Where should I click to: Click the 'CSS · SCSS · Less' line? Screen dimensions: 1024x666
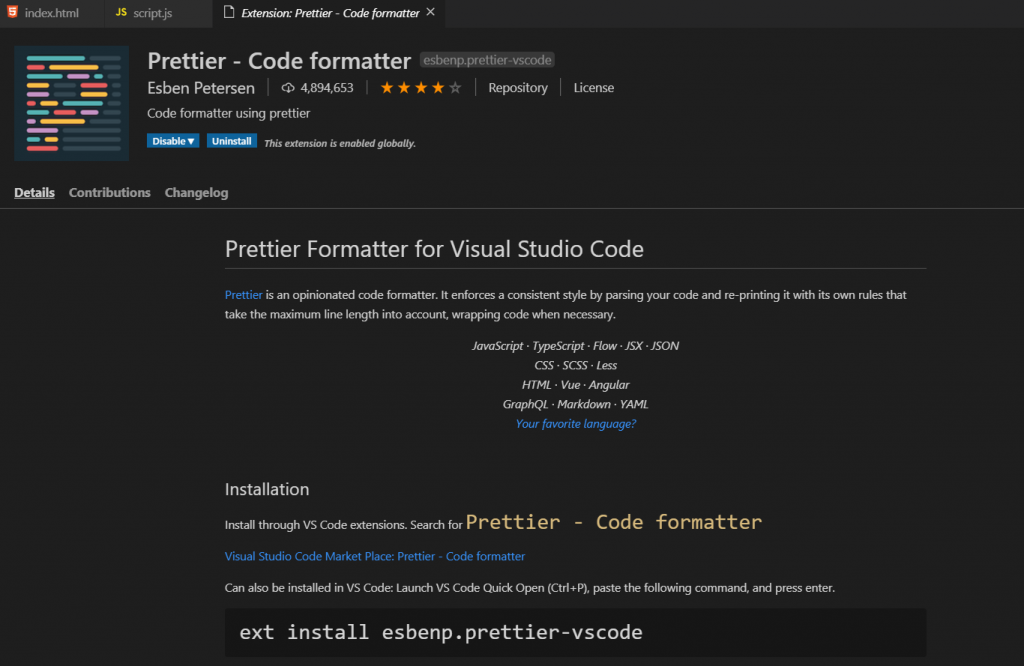pyautogui.click(x=575, y=366)
